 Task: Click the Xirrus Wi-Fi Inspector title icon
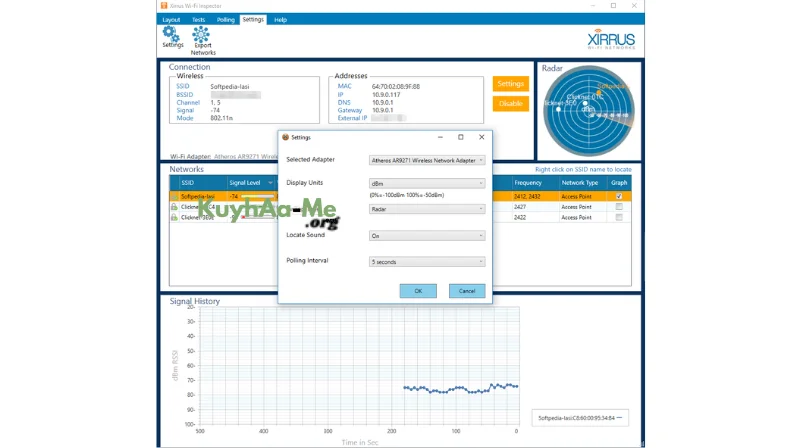(164, 6)
